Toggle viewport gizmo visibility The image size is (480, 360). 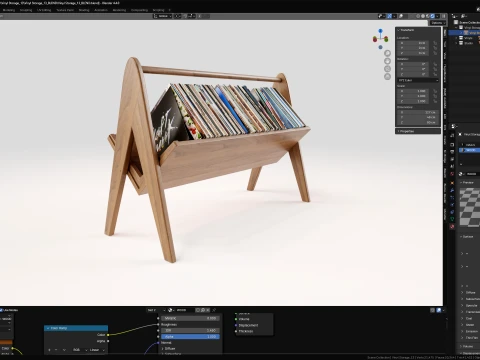(389, 16)
